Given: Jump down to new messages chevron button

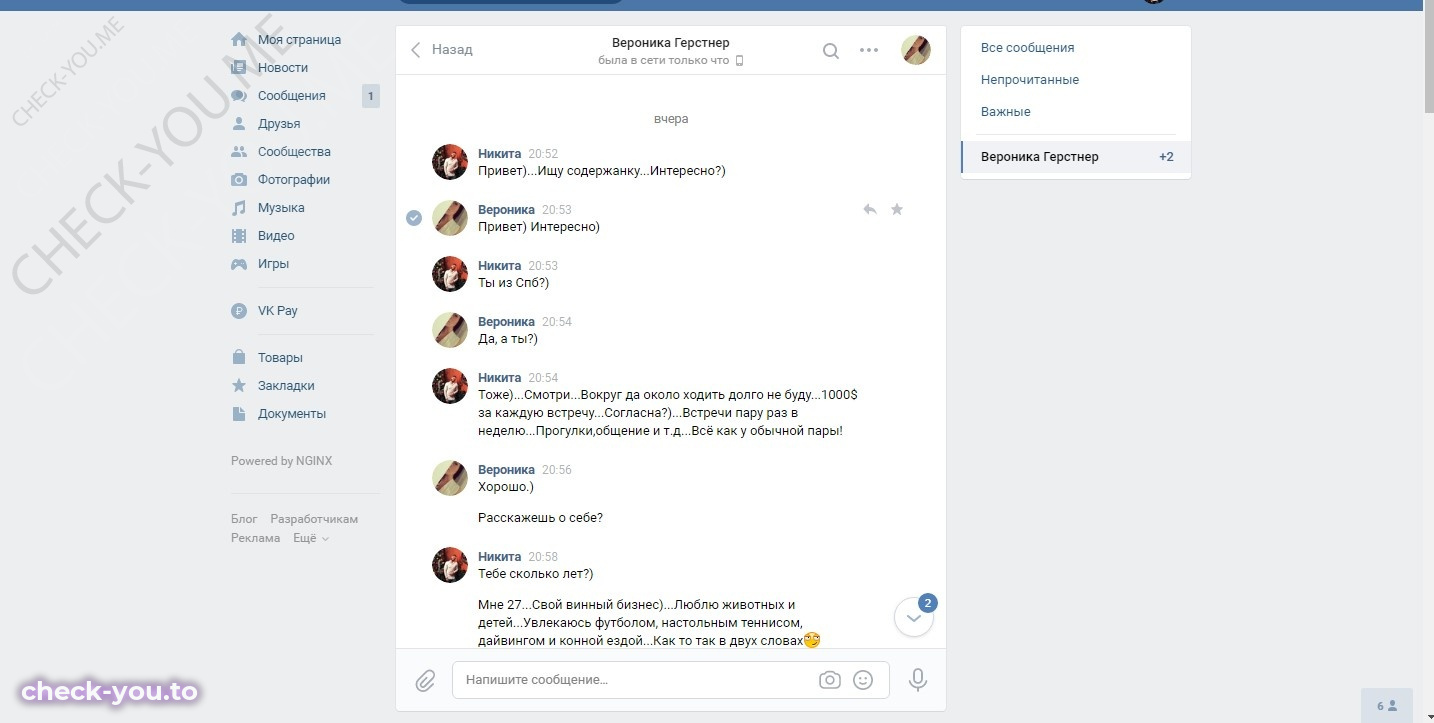Looking at the screenshot, I should pyautogui.click(x=914, y=618).
